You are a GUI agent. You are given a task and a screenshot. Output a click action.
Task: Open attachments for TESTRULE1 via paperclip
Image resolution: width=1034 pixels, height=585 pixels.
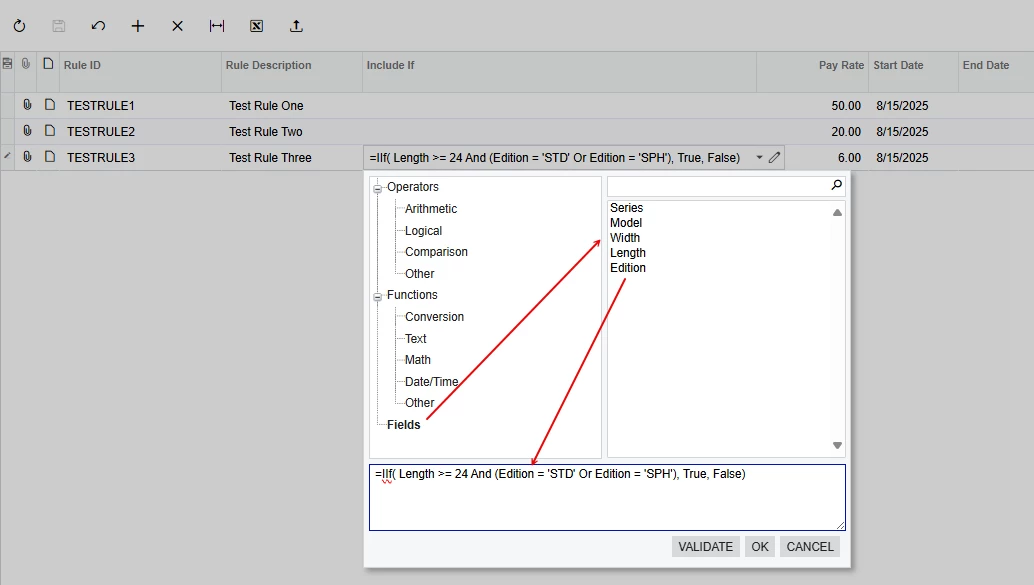click(26, 105)
